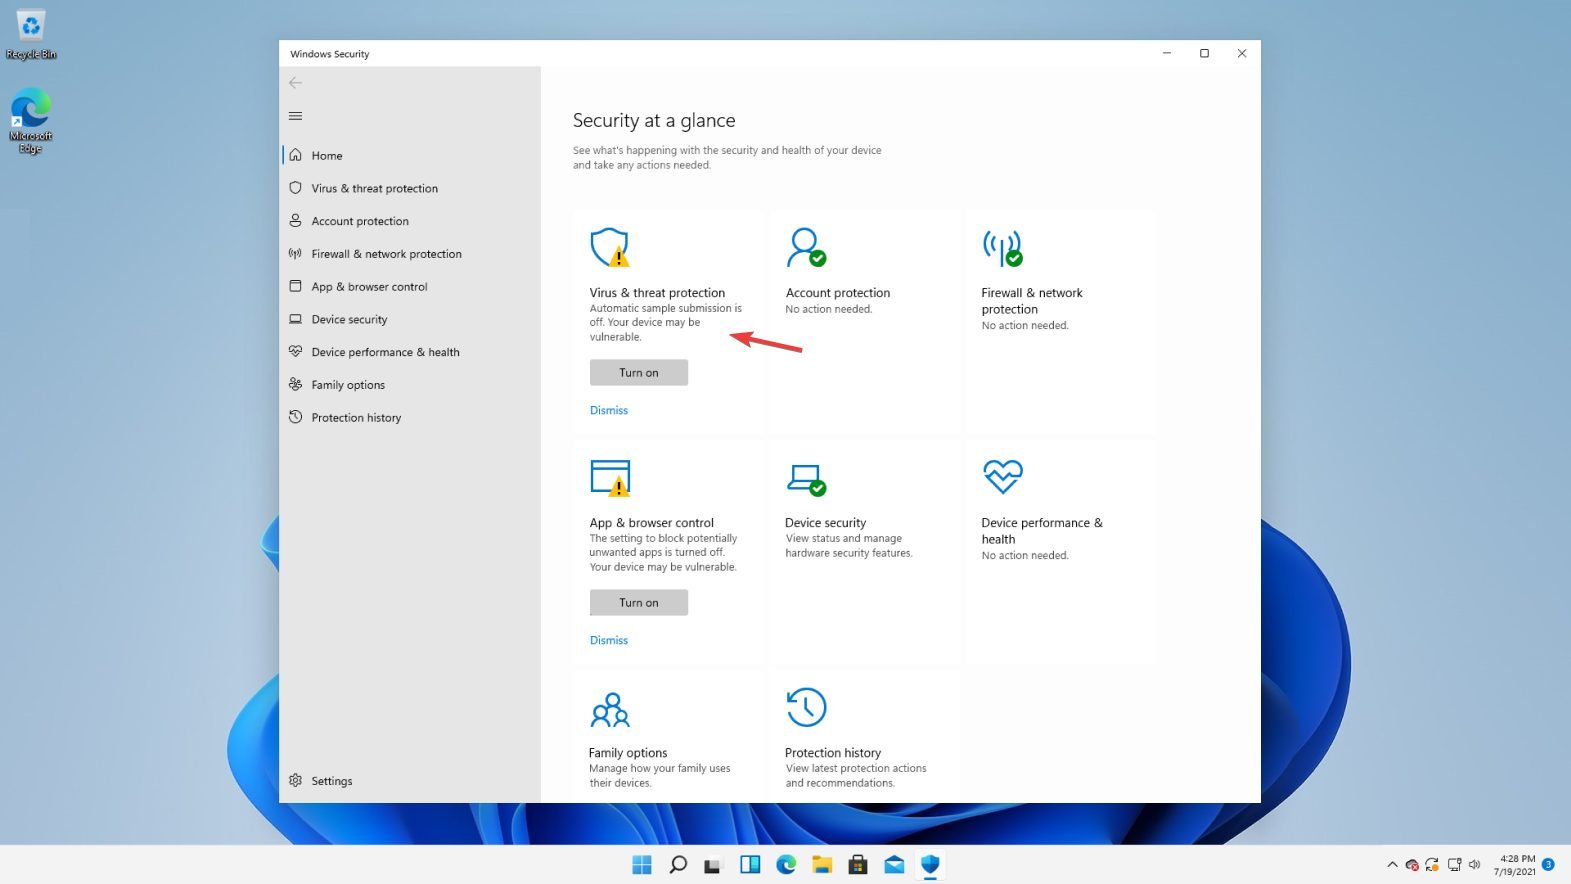Click the Windows Security taskbar icon

(x=930, y=865)
